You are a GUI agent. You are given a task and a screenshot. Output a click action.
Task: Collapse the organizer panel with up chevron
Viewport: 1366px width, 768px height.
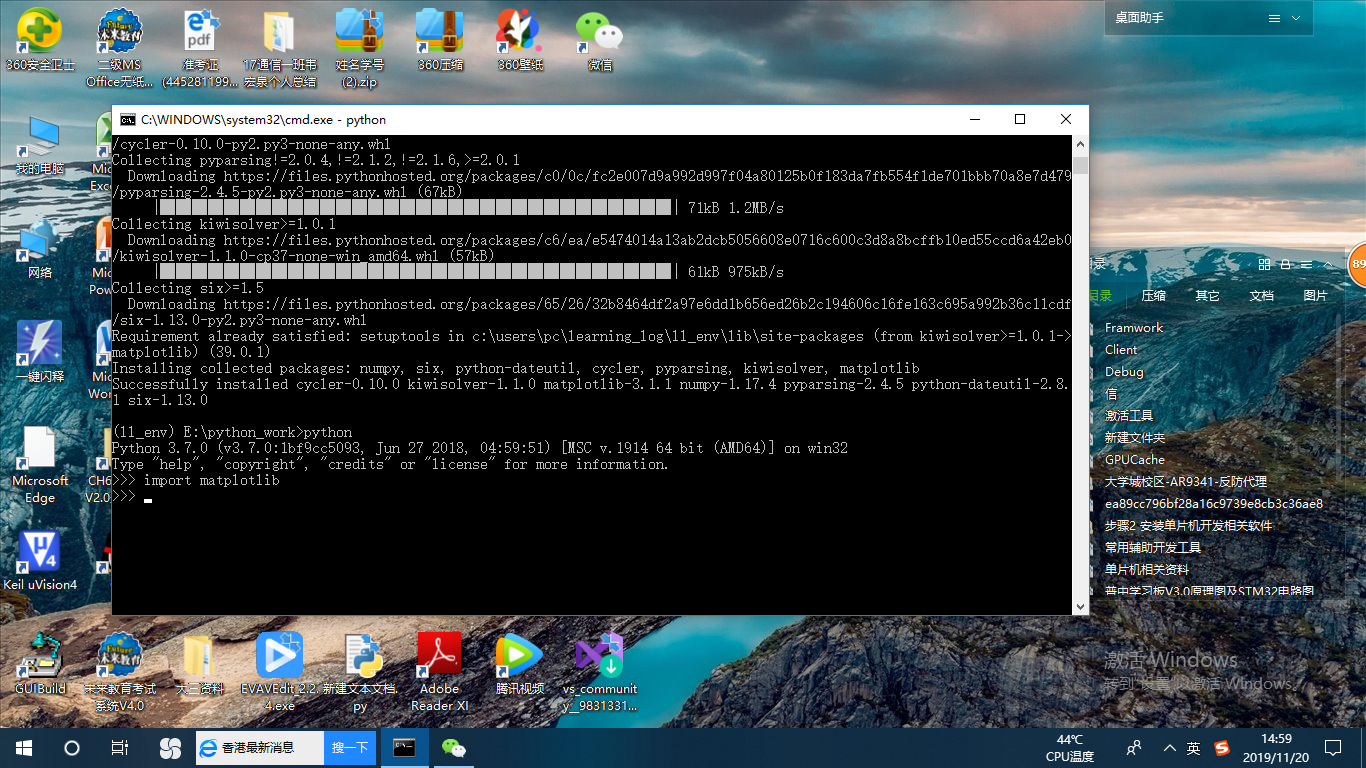1327,264
